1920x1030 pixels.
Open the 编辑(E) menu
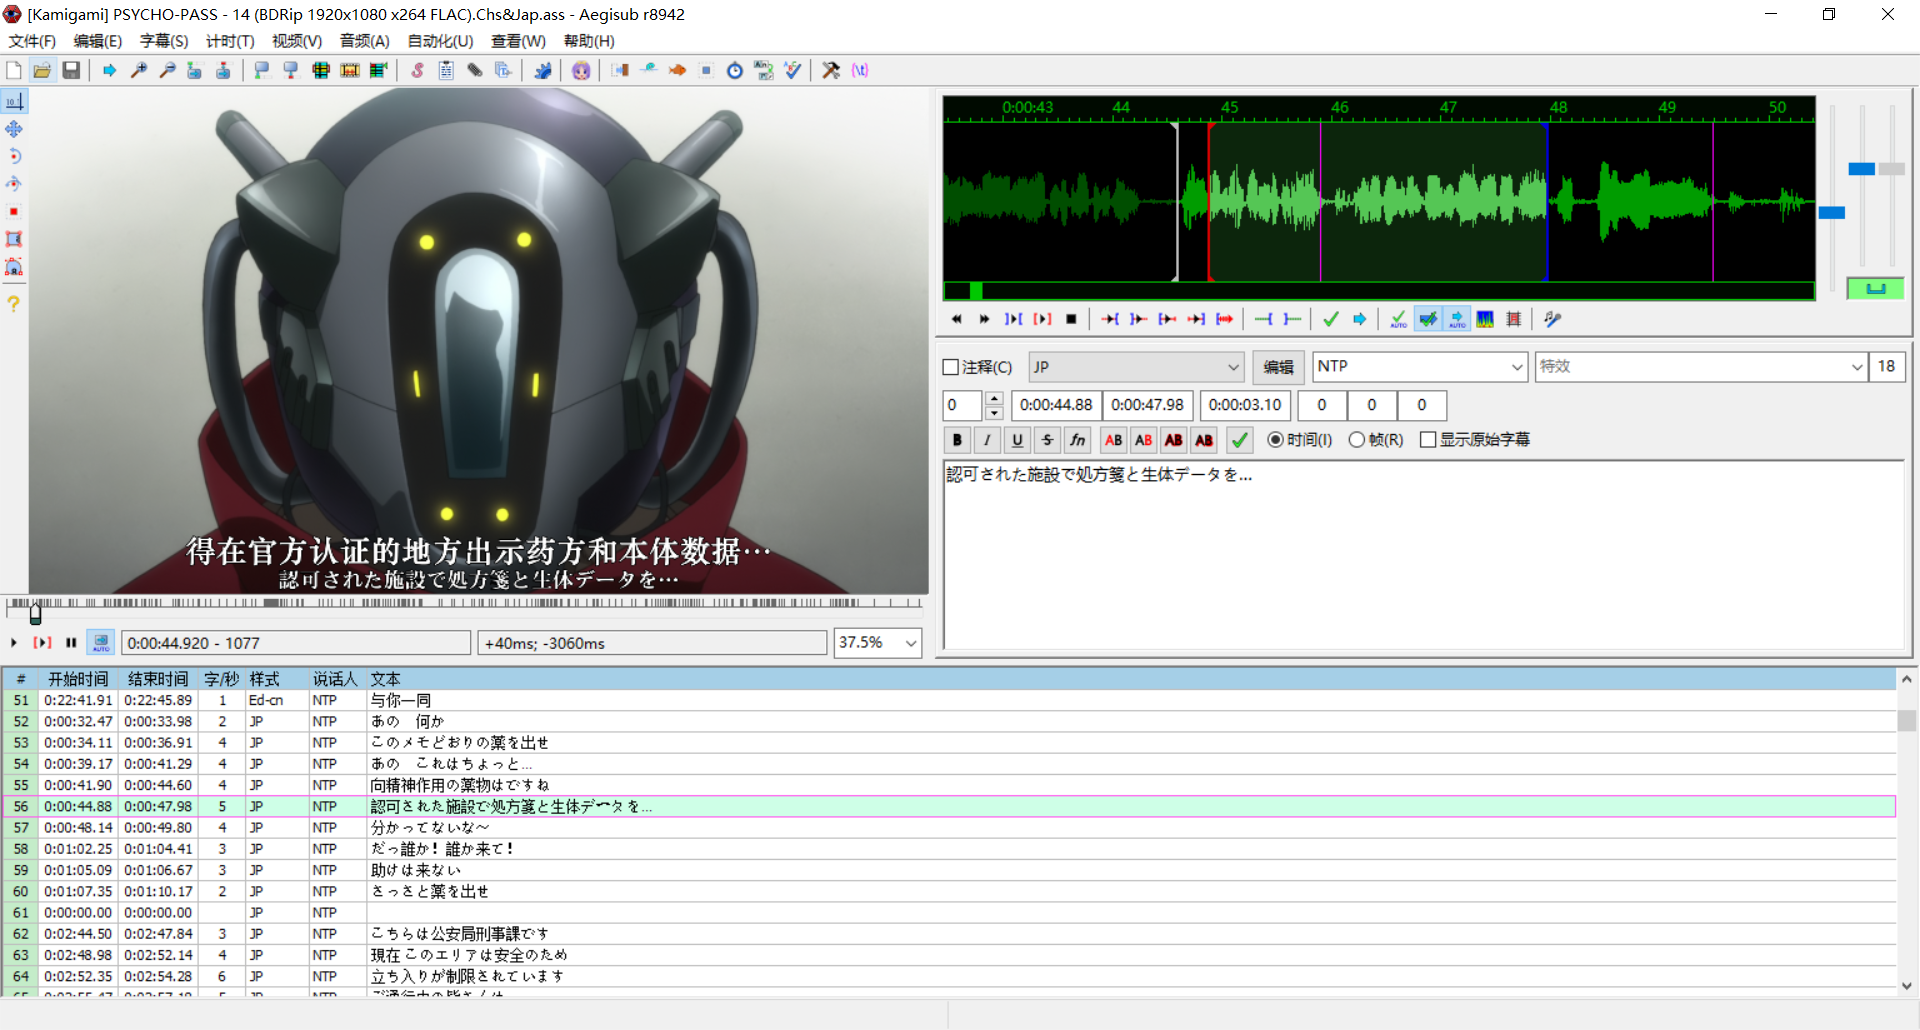(97, 41)
